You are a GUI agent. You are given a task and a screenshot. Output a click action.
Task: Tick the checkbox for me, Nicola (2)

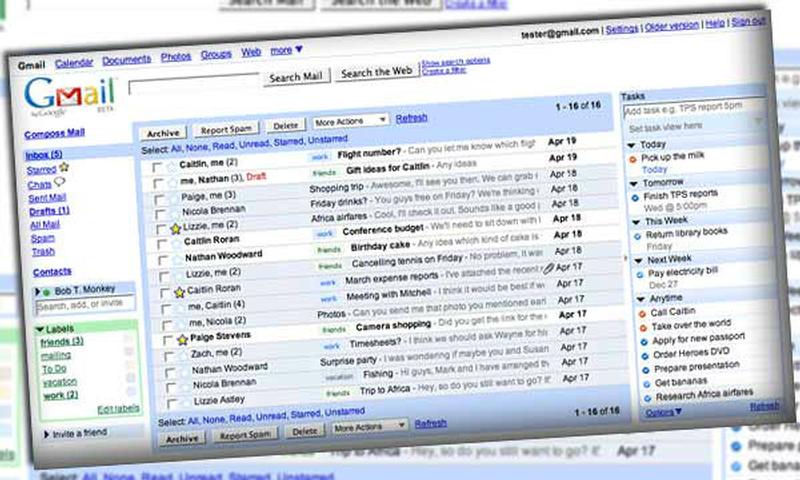(x=167, y=325)
